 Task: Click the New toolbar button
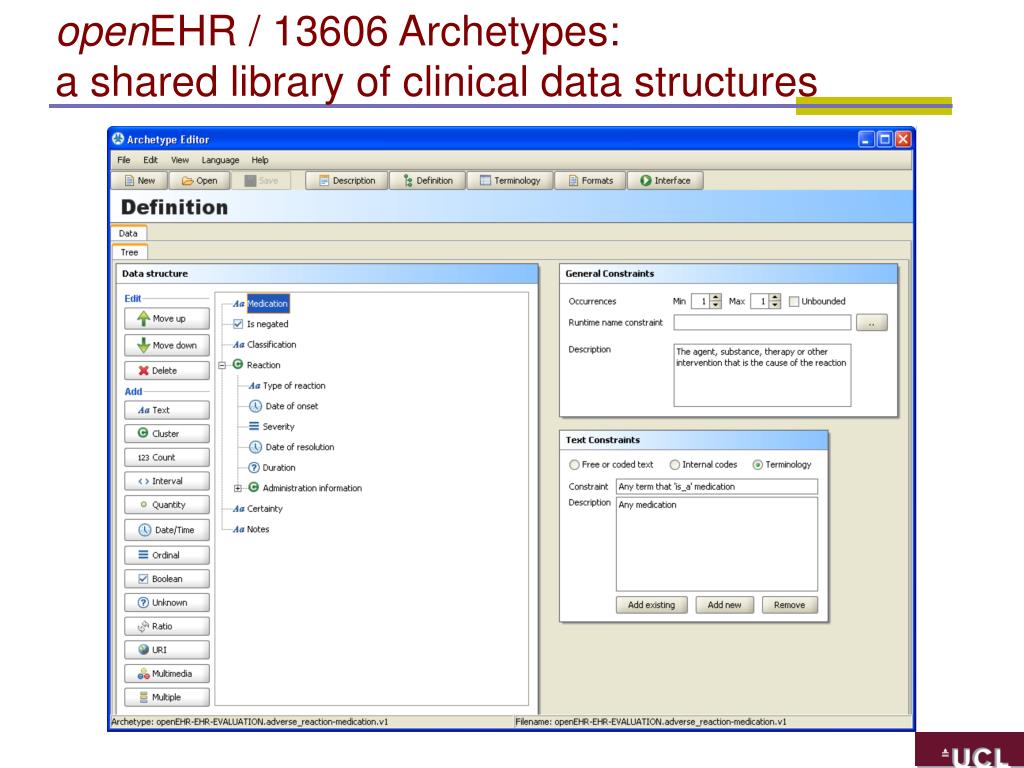pyautogui.click(x=140, y=181)
